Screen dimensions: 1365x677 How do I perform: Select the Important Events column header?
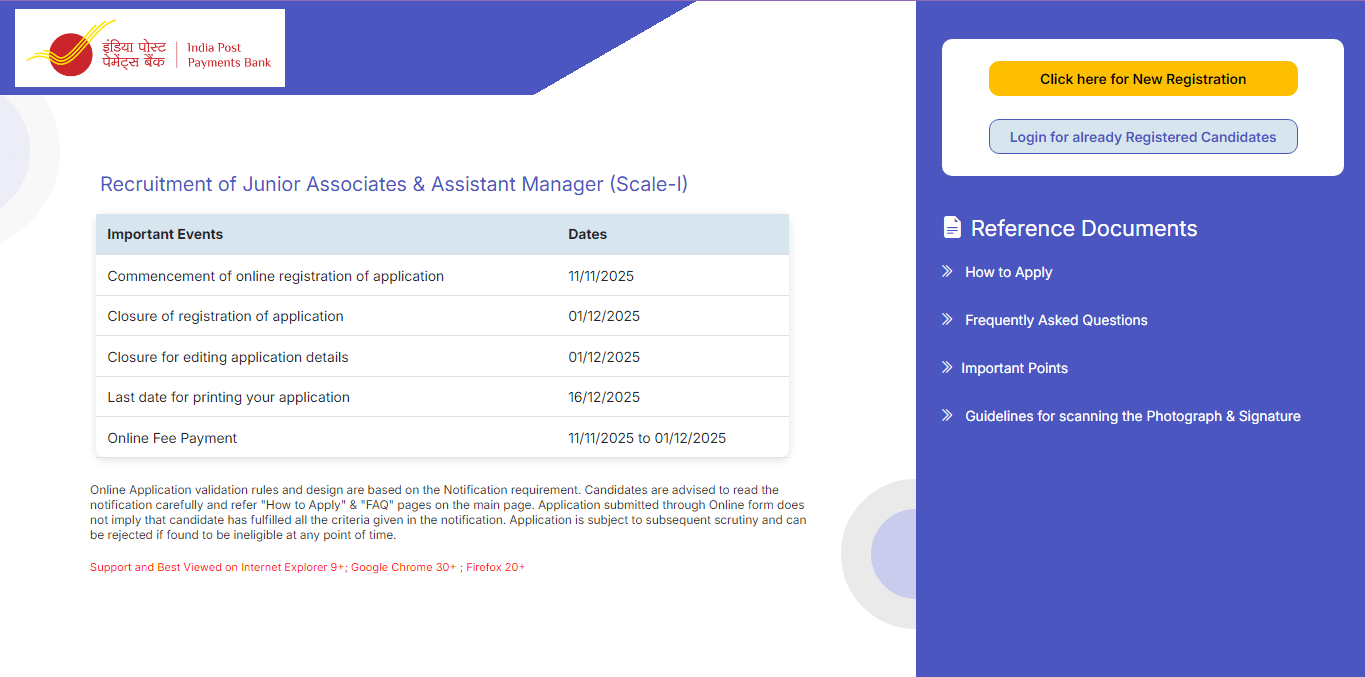165,233
